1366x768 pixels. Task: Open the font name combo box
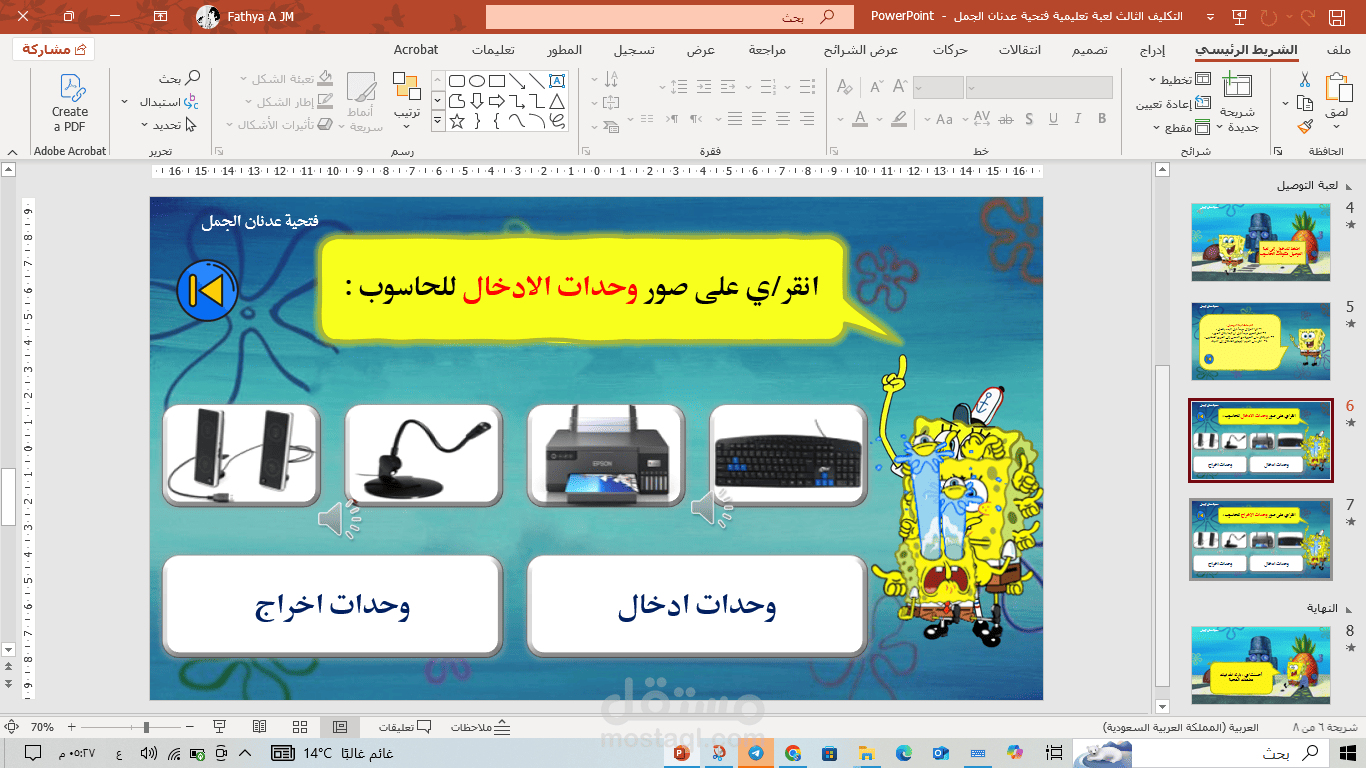pyautogui.click(x=1040, y=88)
